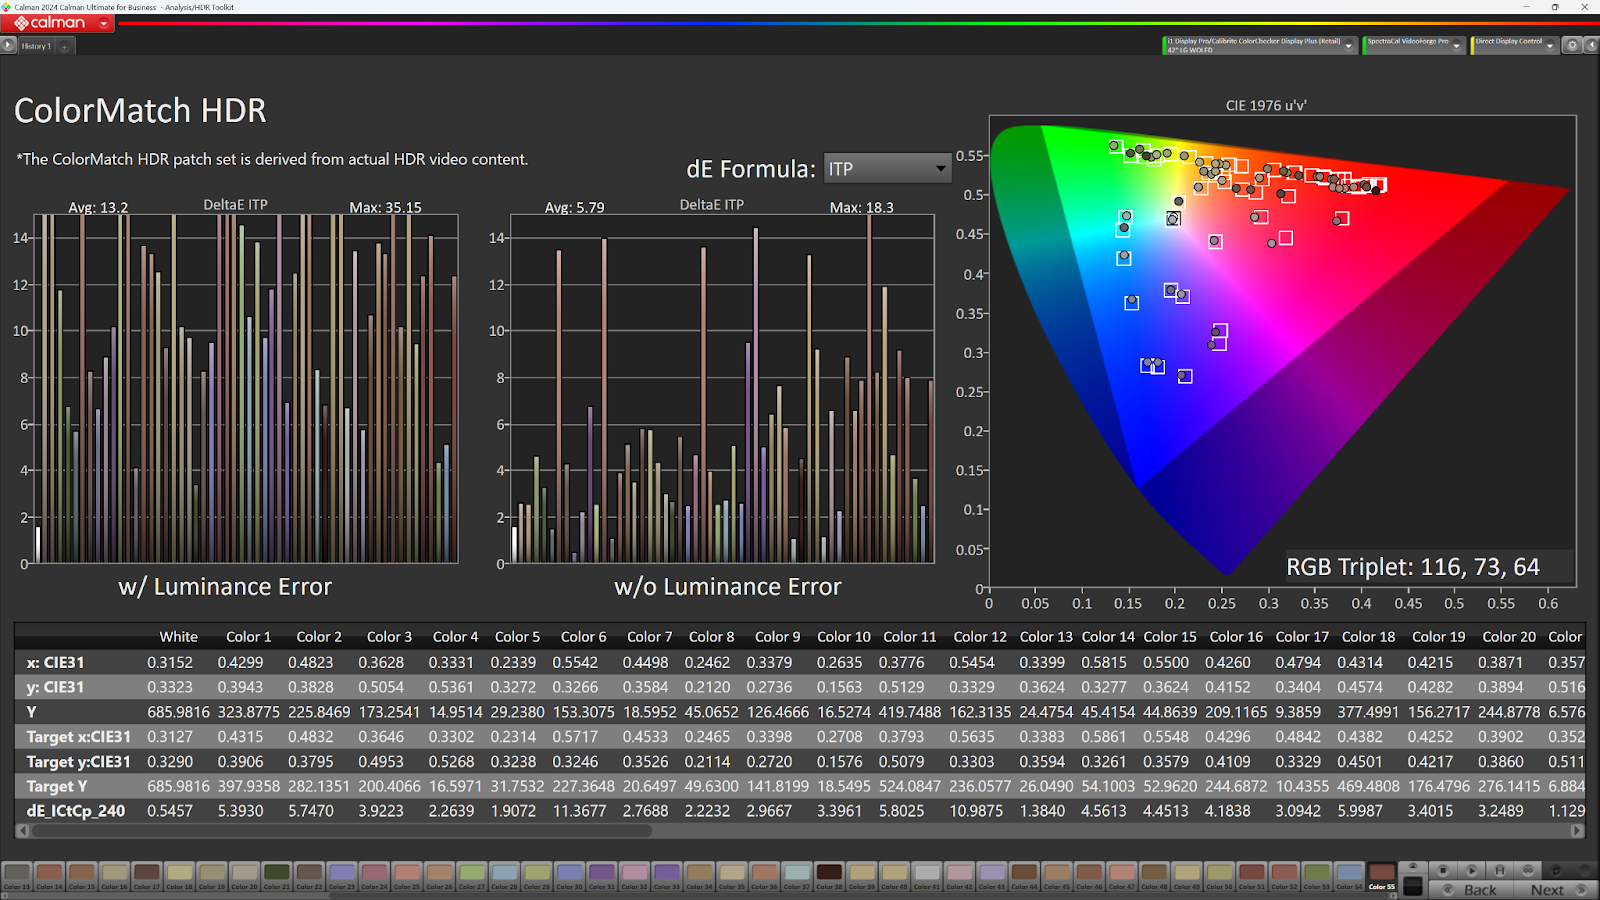Click the data table horizontal scrollbar thumb
Image resolution: width=1600 pixels, height=900 pixels.
341,831
